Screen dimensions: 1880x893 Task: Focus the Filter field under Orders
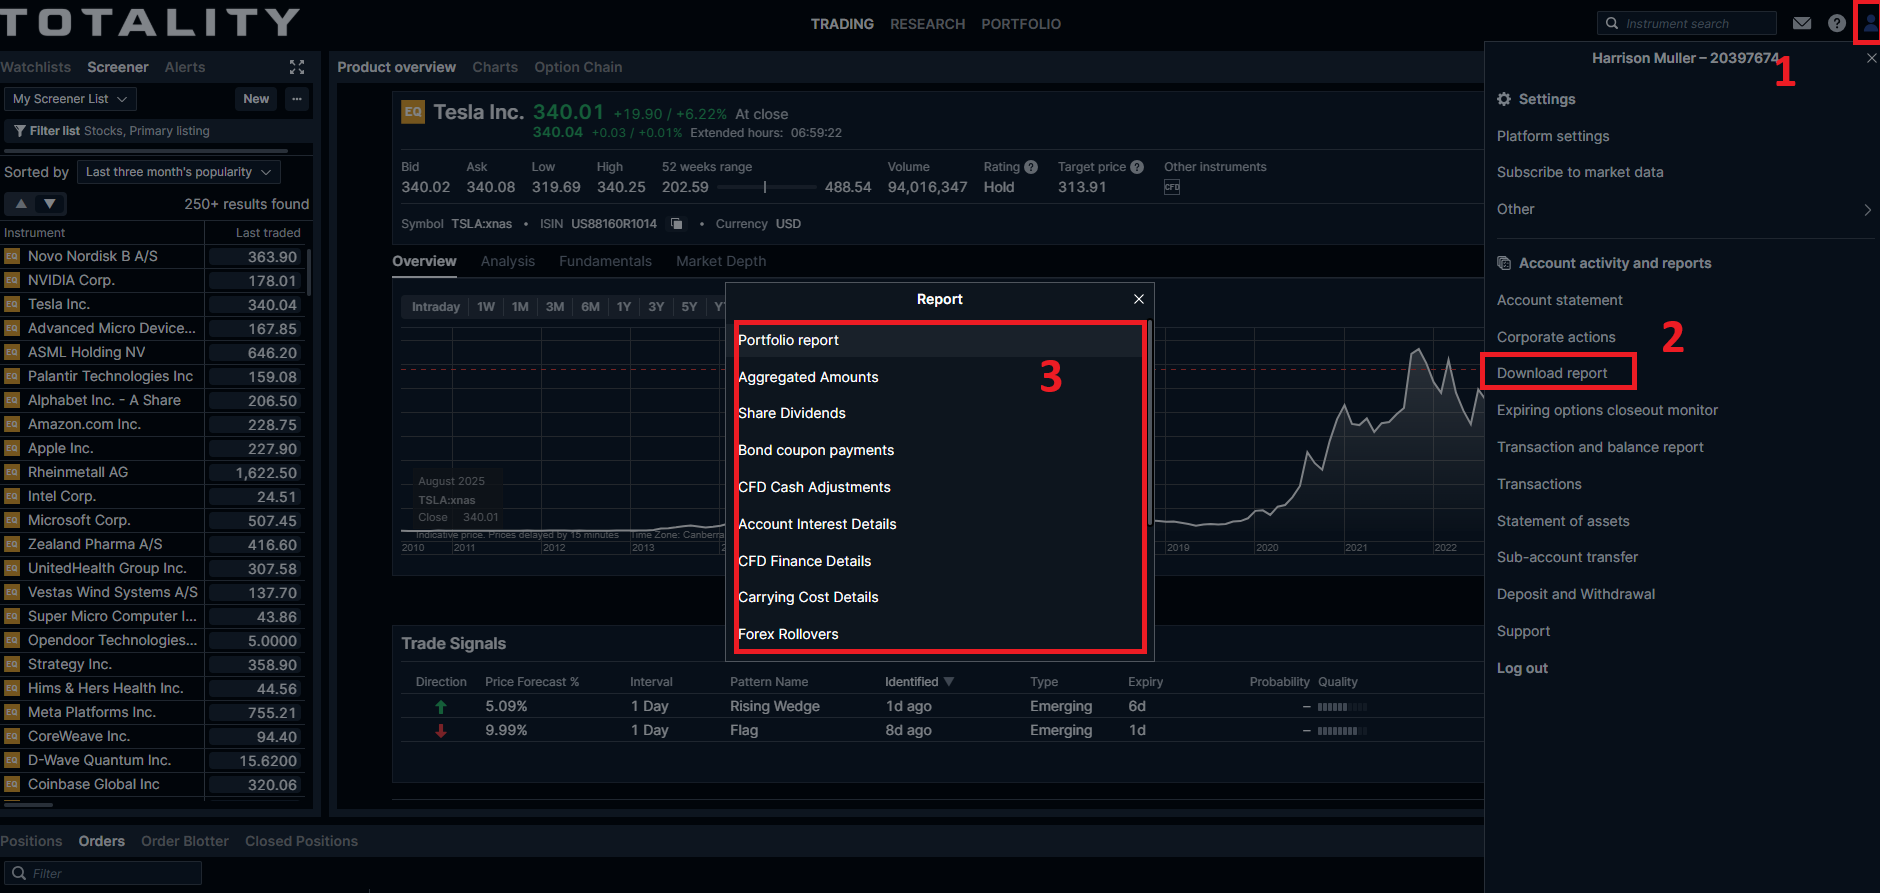[103, 873]
